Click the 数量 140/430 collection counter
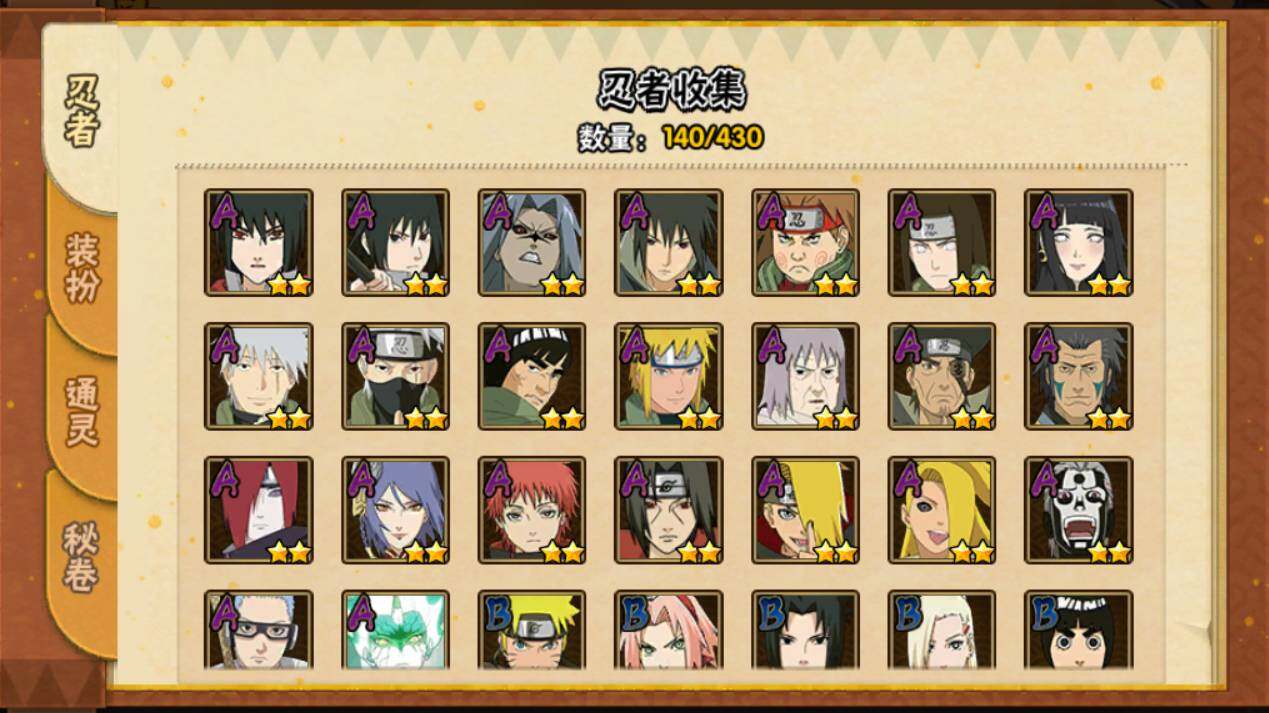 pyautogui.click(x=670, y=137)
